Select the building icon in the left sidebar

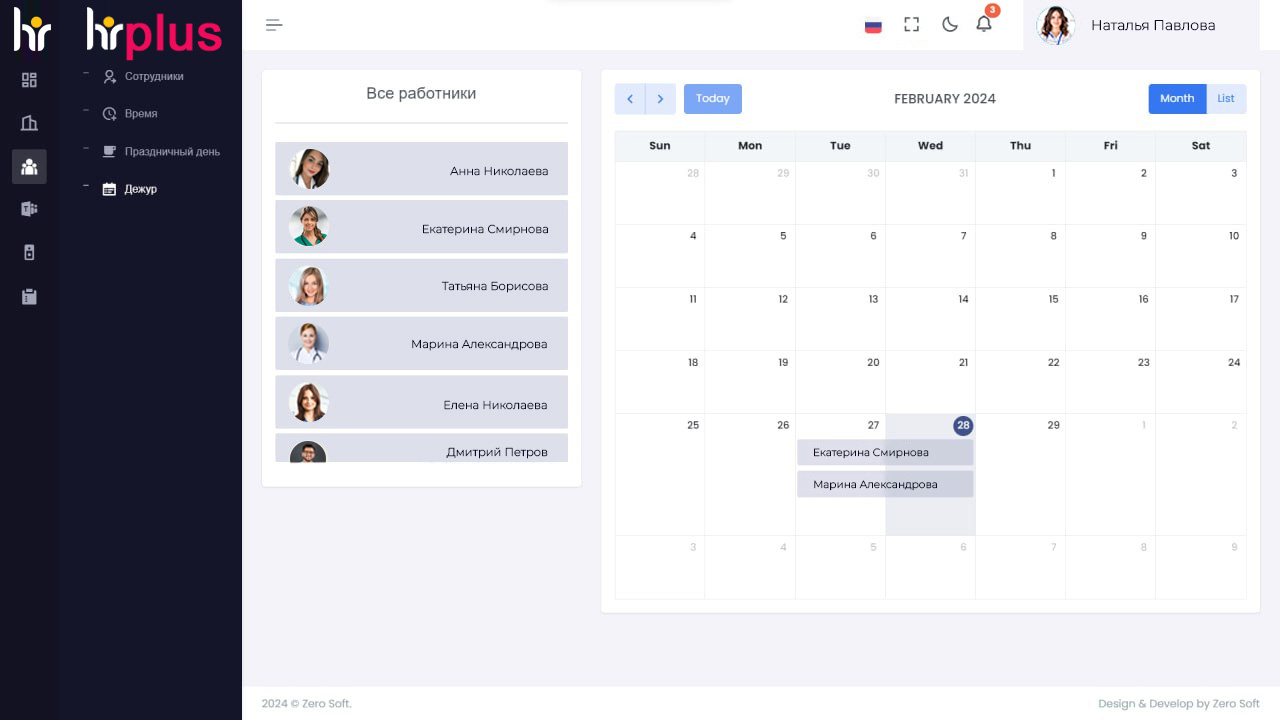(x=29, y=123)
